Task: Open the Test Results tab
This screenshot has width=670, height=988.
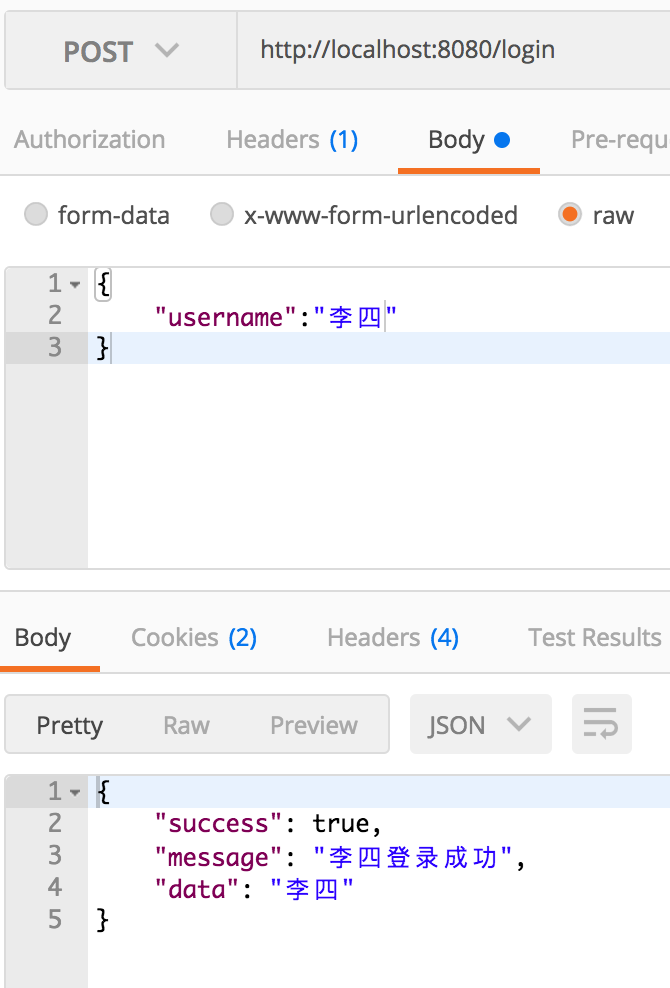Action: (x=595, y=638)
